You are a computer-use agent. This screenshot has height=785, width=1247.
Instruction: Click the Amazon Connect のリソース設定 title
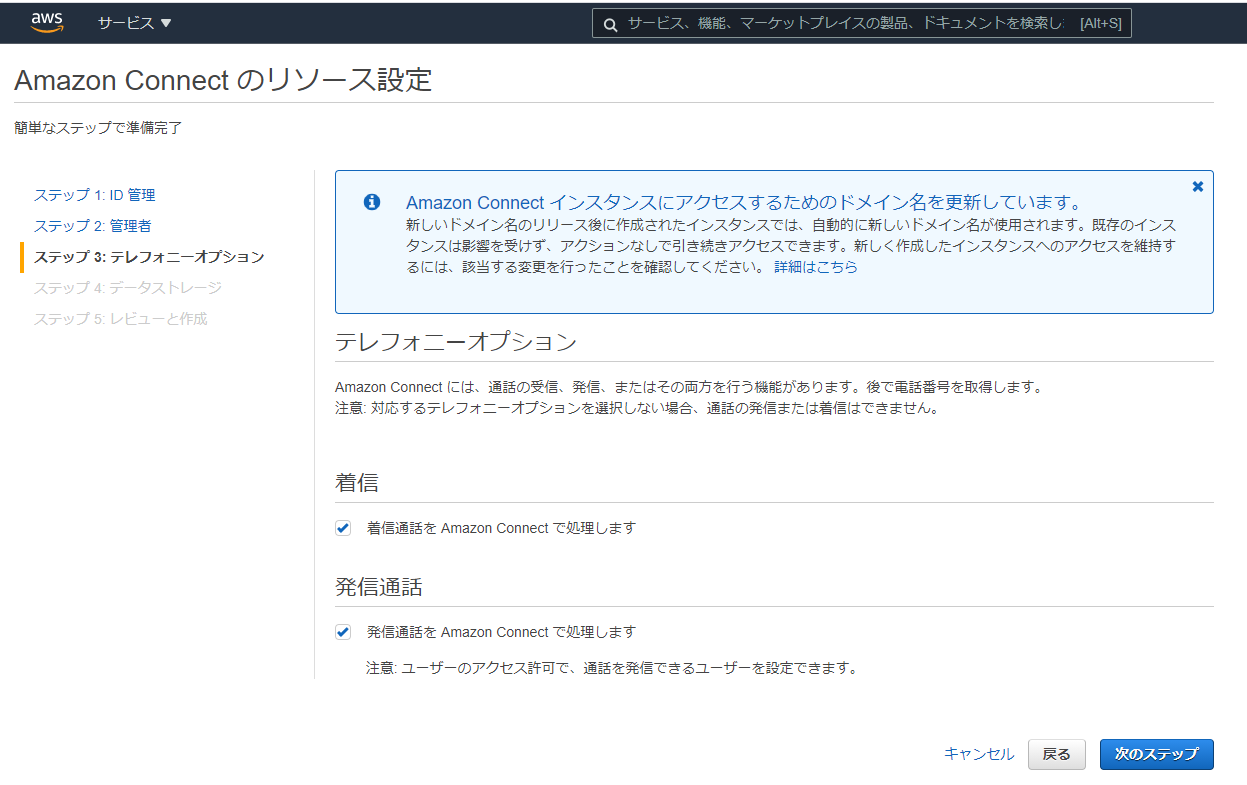pyautogui.click(x=223, y=80)
